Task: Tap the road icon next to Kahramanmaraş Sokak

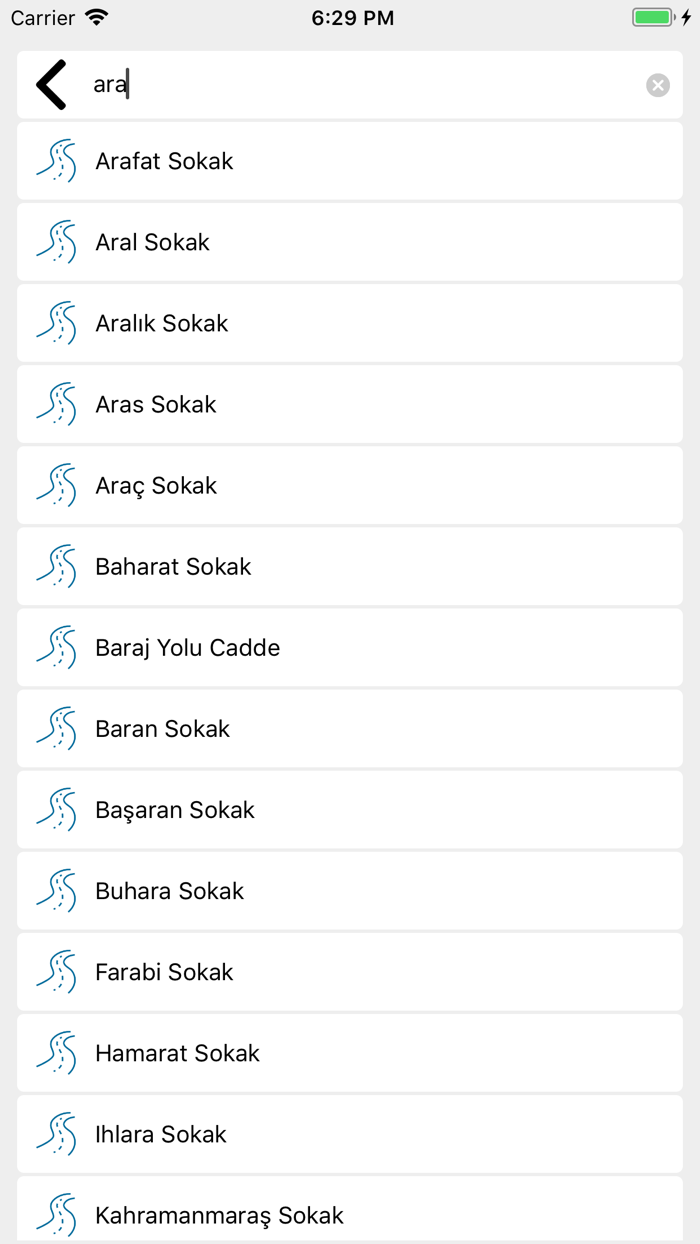Action: [x=57, y=1215]
